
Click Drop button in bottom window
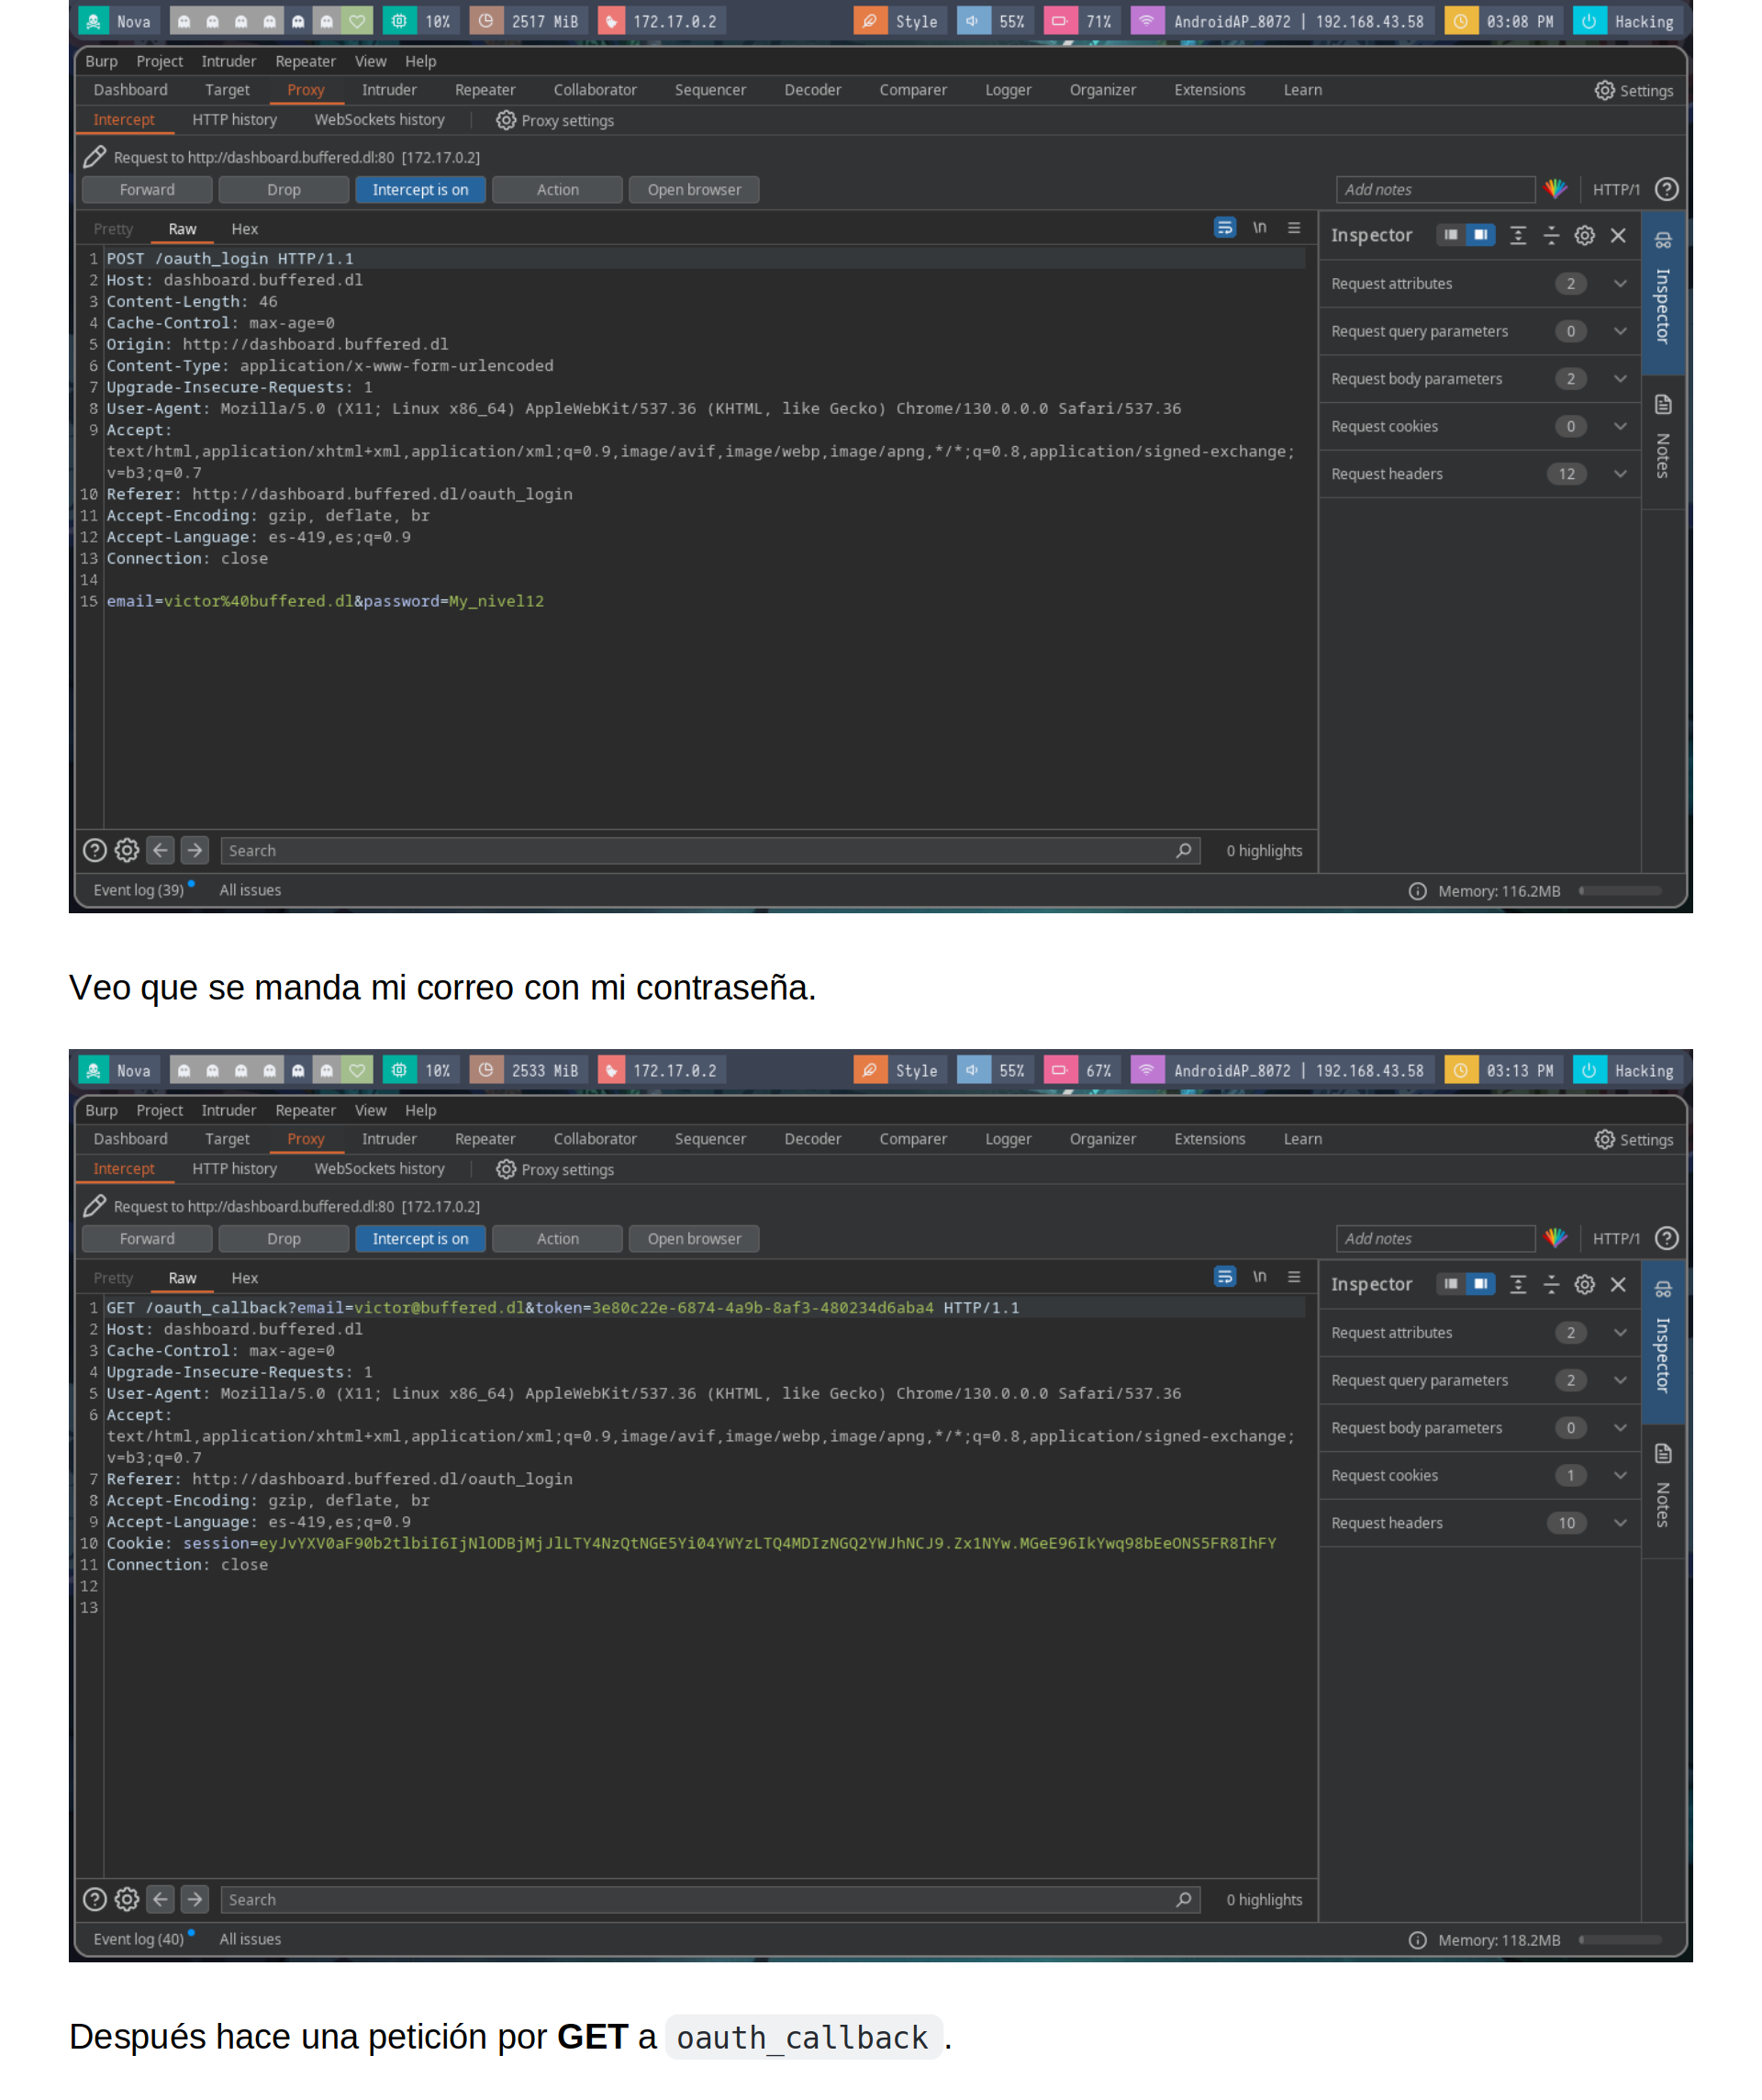tap(284, 1239)
